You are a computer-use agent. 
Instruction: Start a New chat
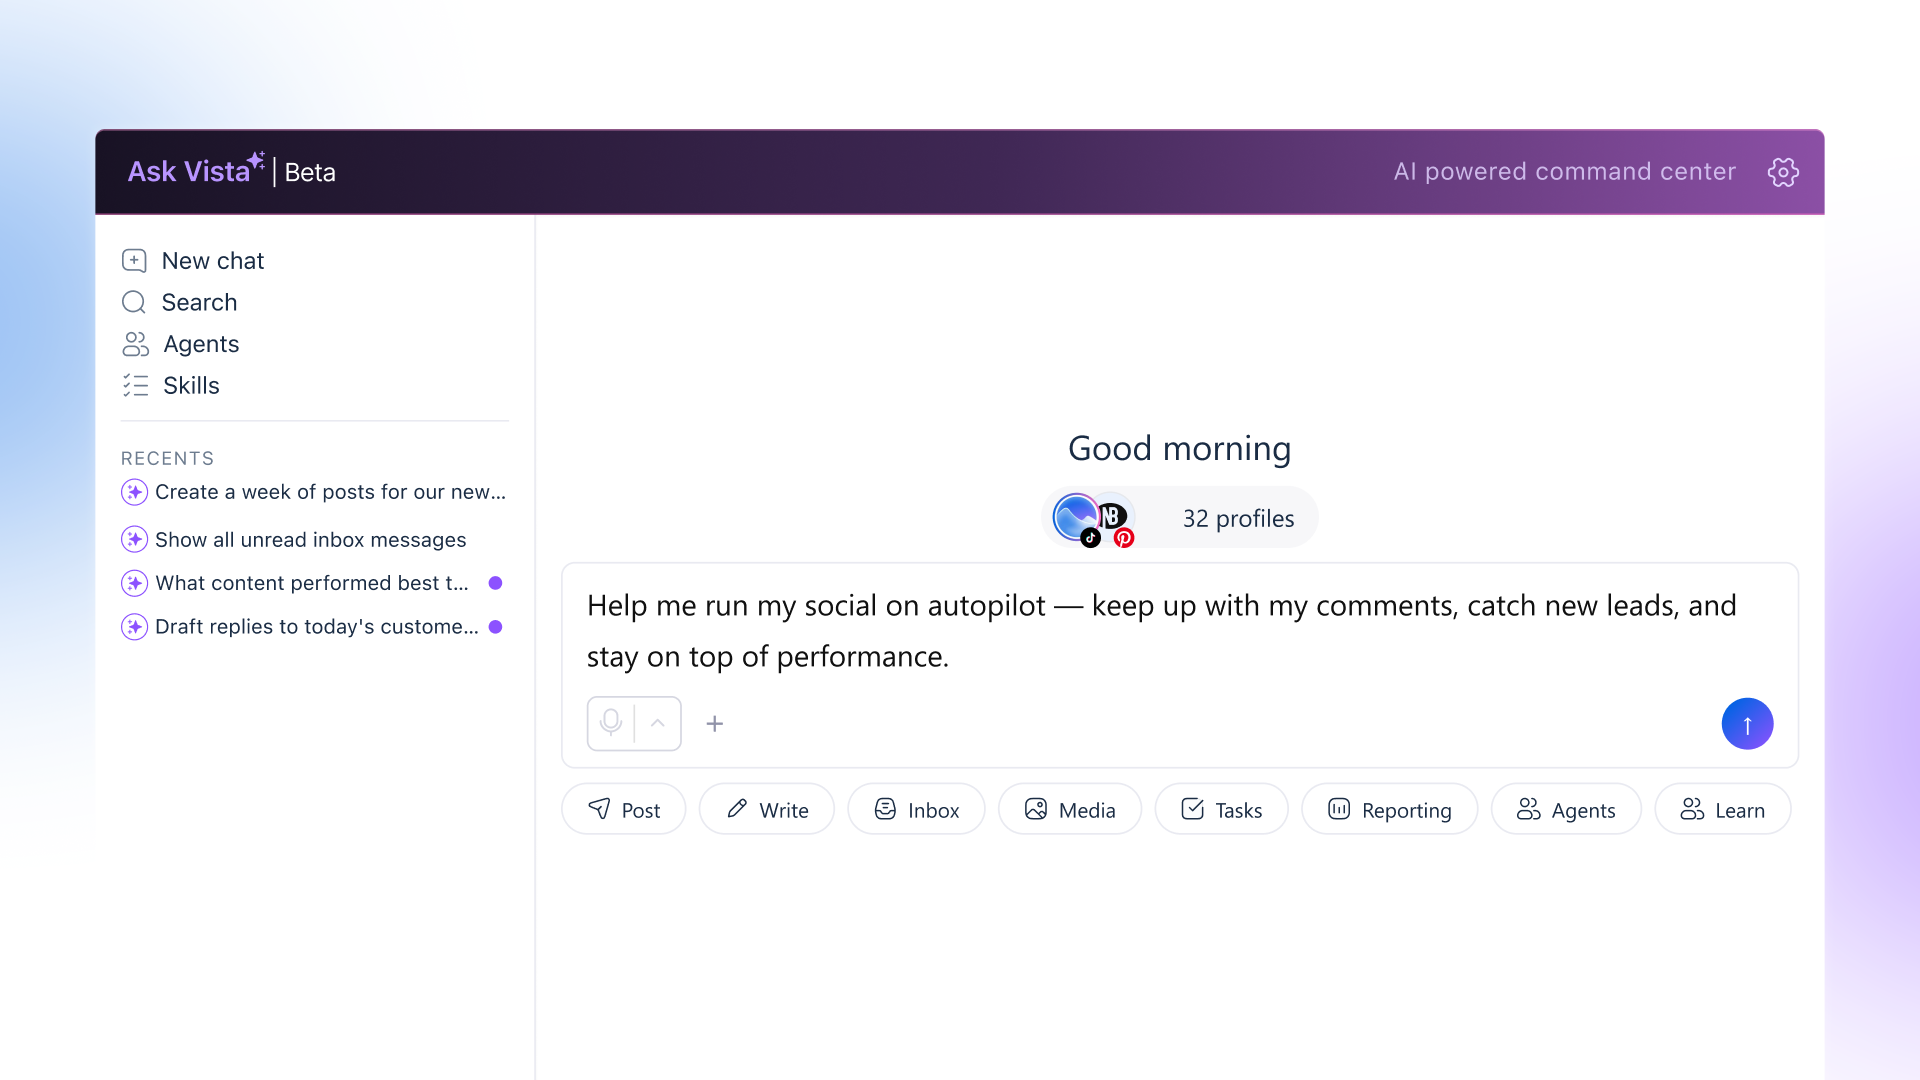click(x=193, y=261)
